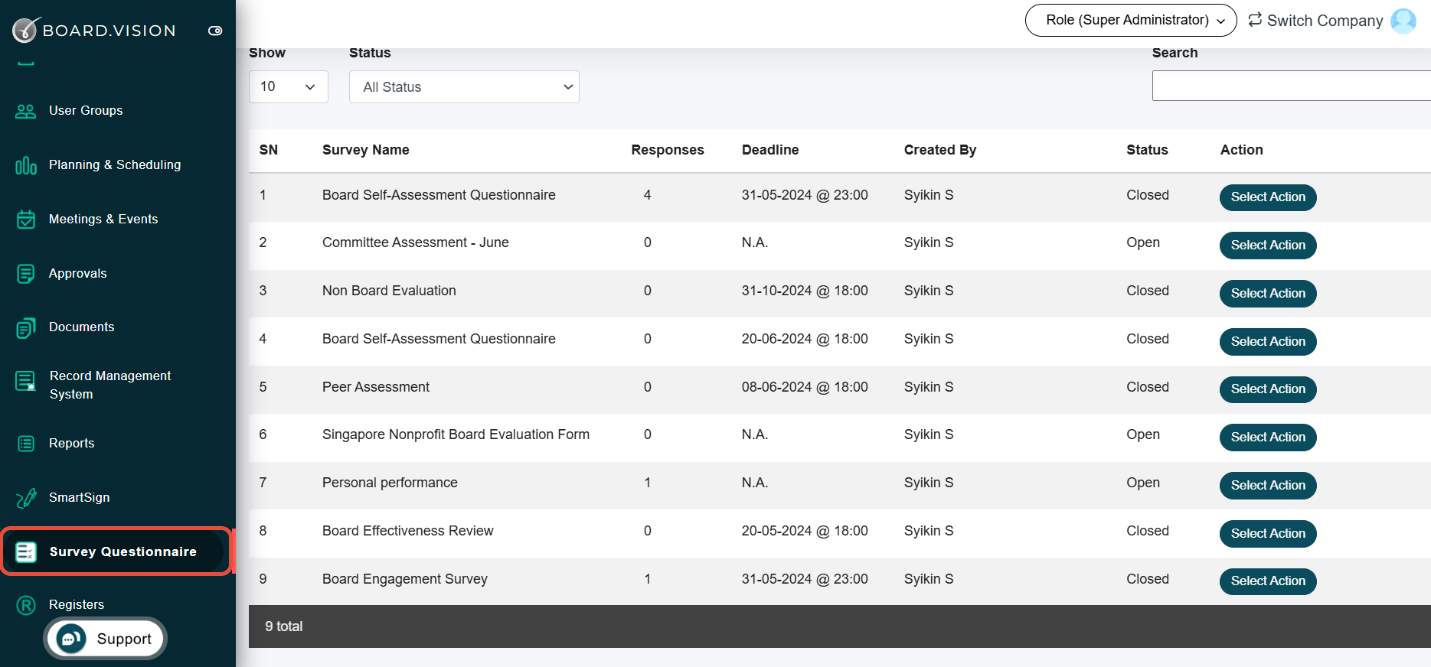Navigate to Documents
Screen dimensions: 1431x667
pyautogui.click(x=81, y=327)
